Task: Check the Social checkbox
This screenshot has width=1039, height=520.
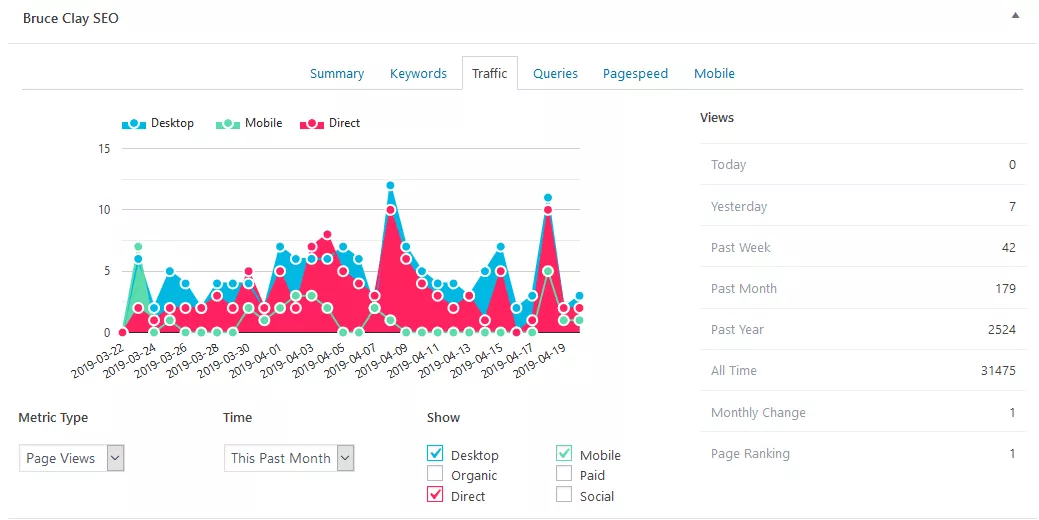Action: [x=564, y=495]
